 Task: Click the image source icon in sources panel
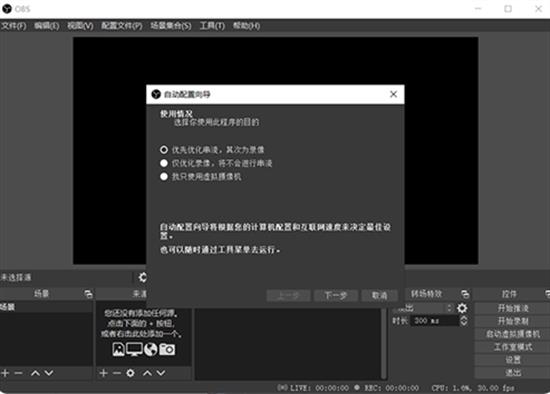click(x=119, y=349)
